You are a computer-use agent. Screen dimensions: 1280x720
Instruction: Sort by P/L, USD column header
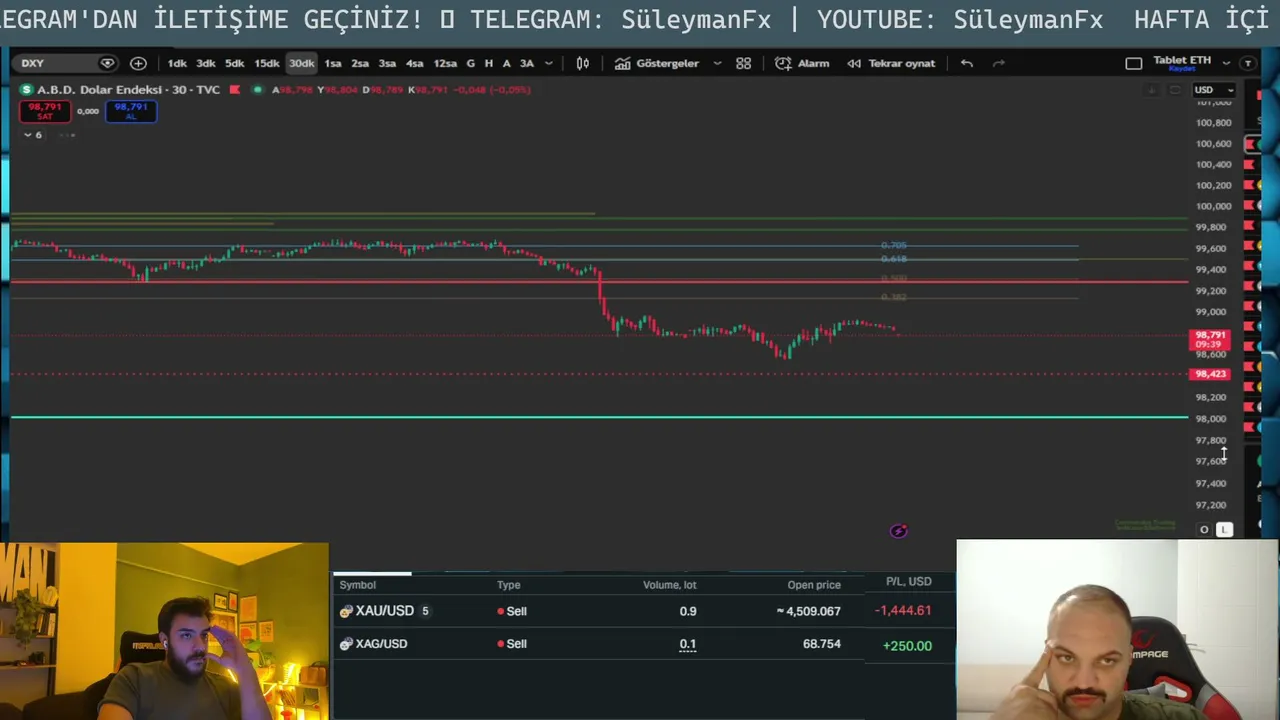pos(908,581)
